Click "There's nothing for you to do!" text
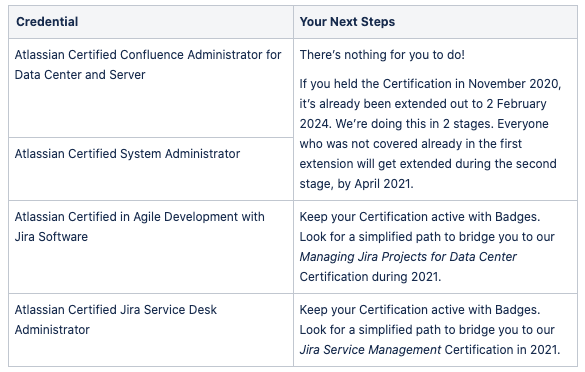The image size is (585, 372). (382, 55)
